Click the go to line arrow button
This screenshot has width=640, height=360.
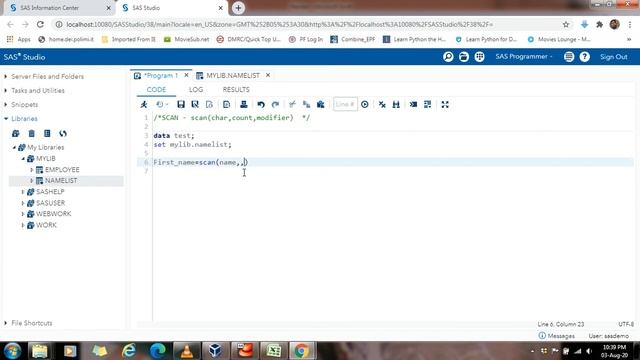(x=365, y=104)
